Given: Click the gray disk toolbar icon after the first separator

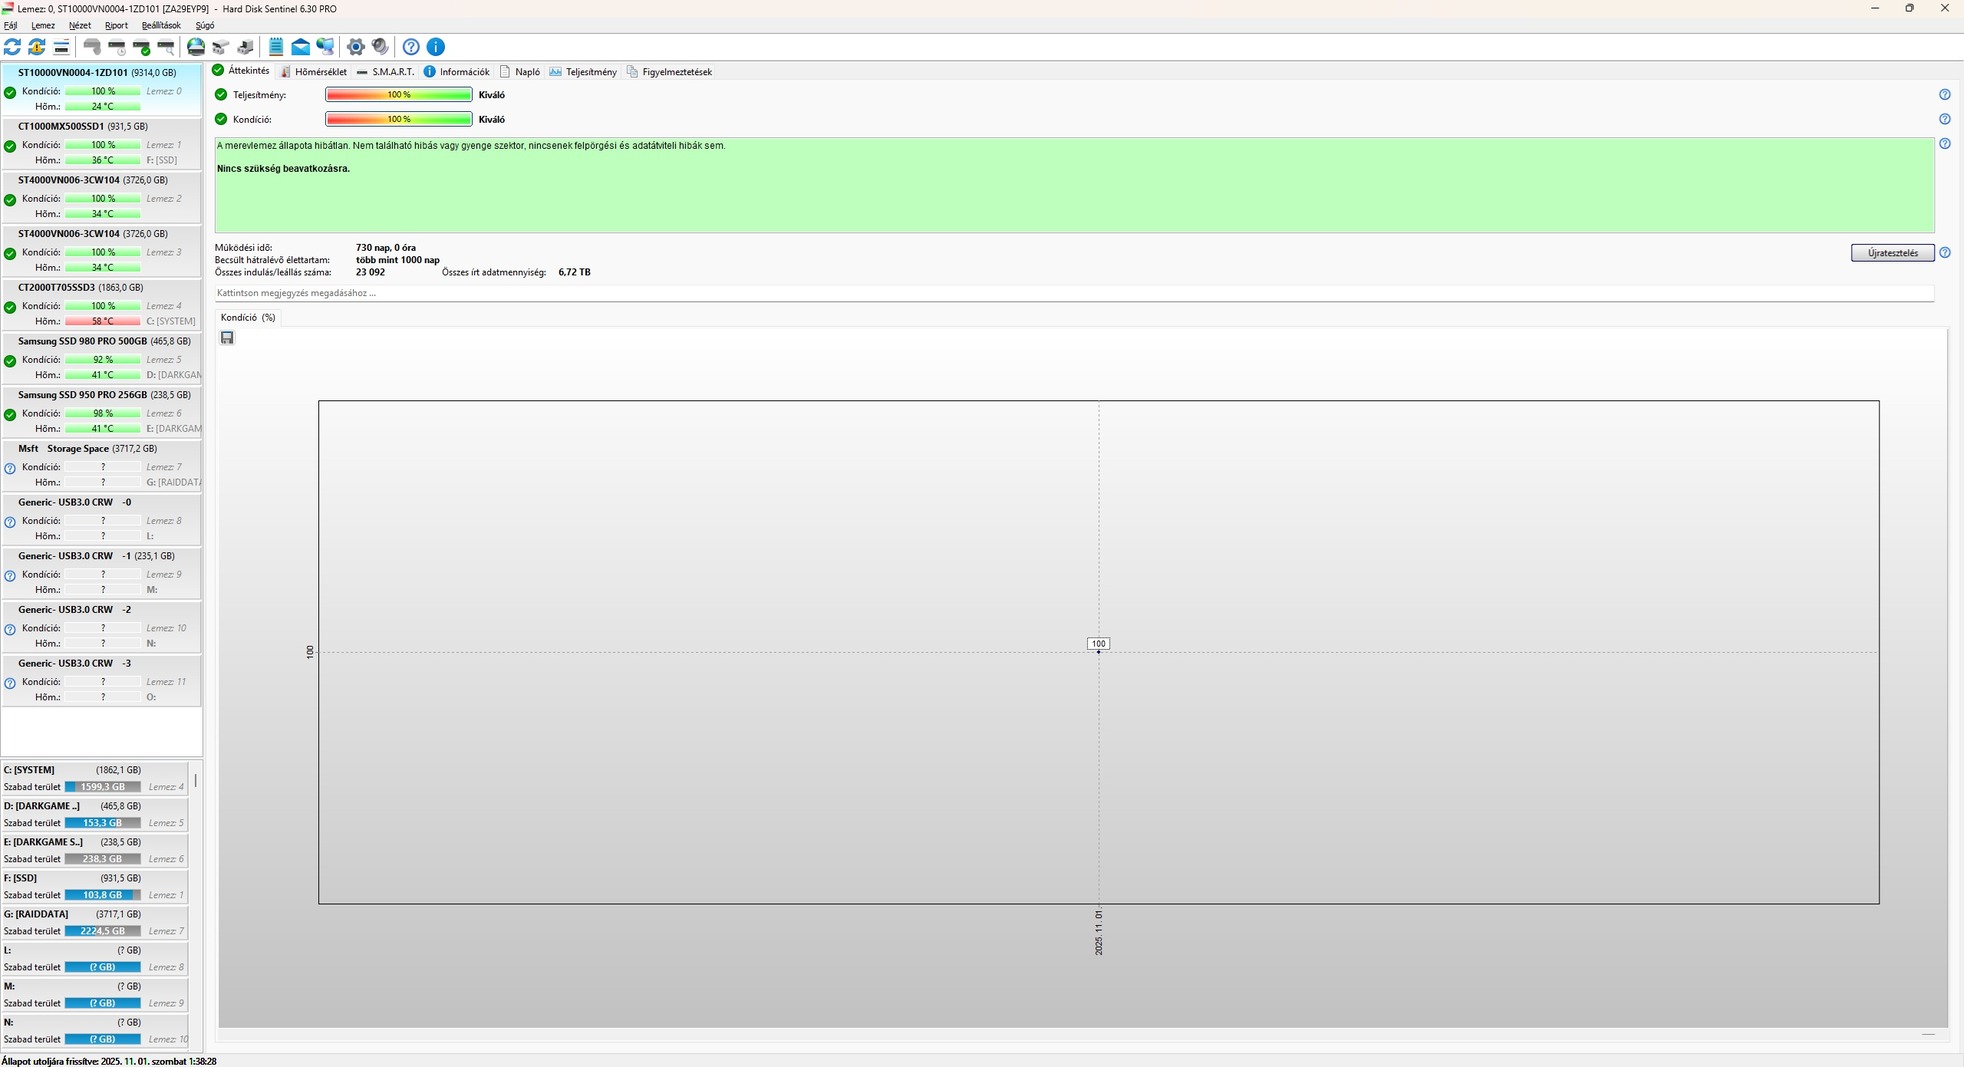Looking at the screenshot, I should 92,47.
